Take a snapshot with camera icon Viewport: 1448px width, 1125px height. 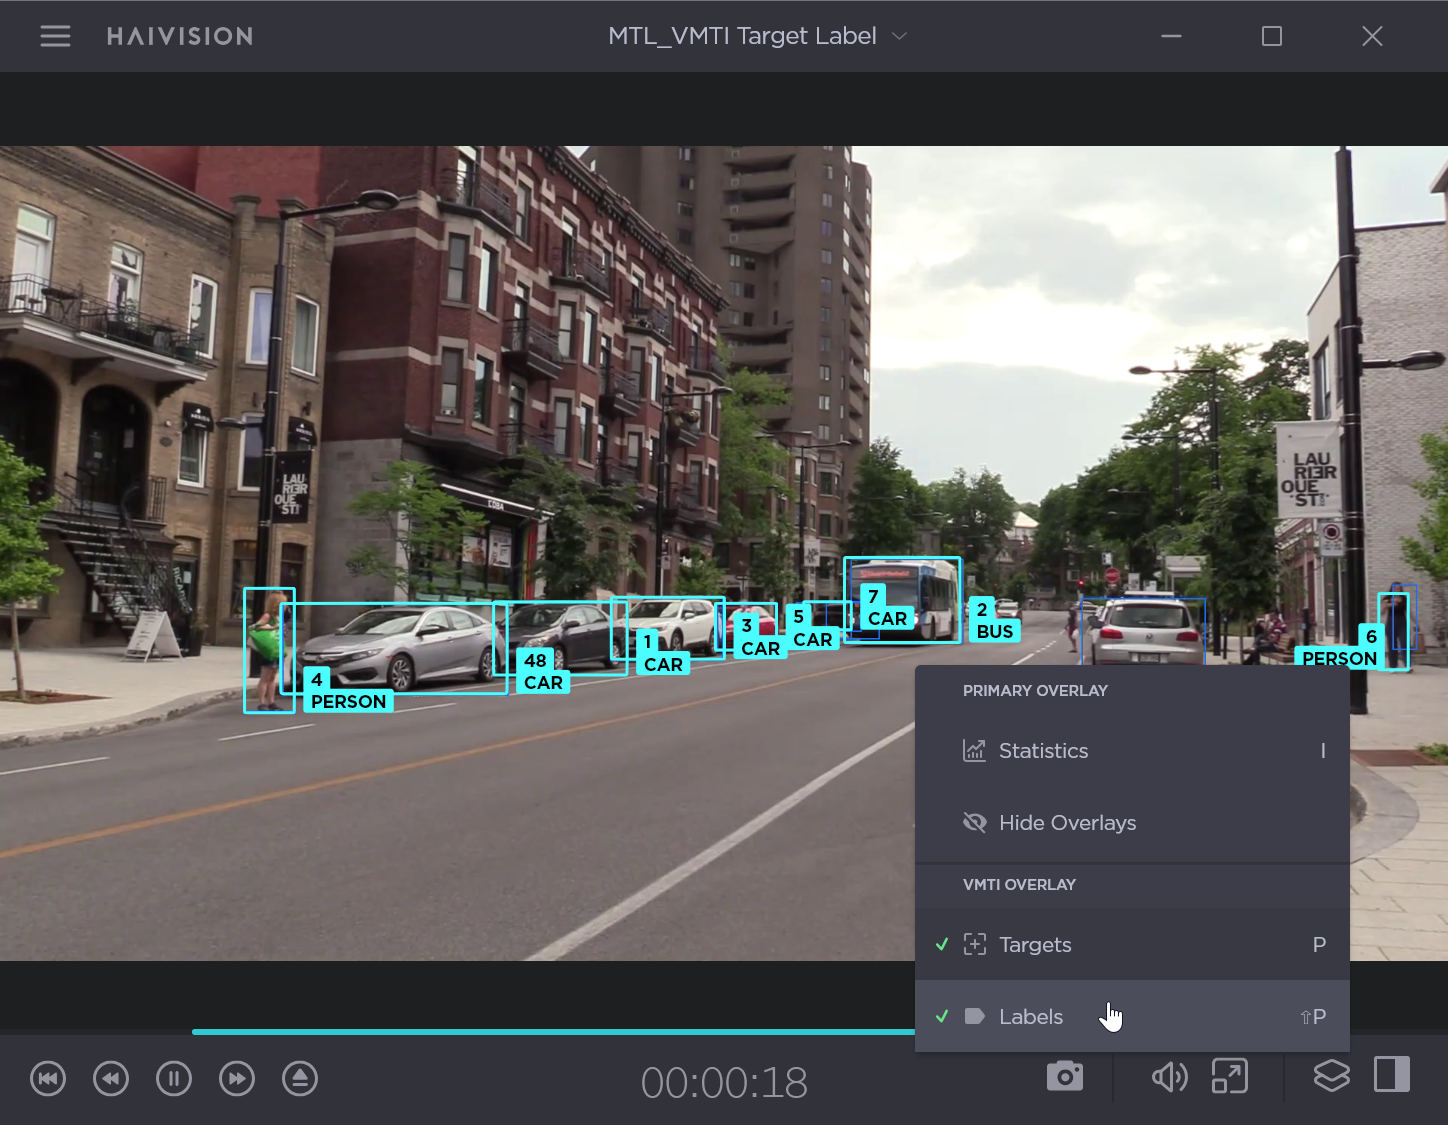point(1064,1077)
